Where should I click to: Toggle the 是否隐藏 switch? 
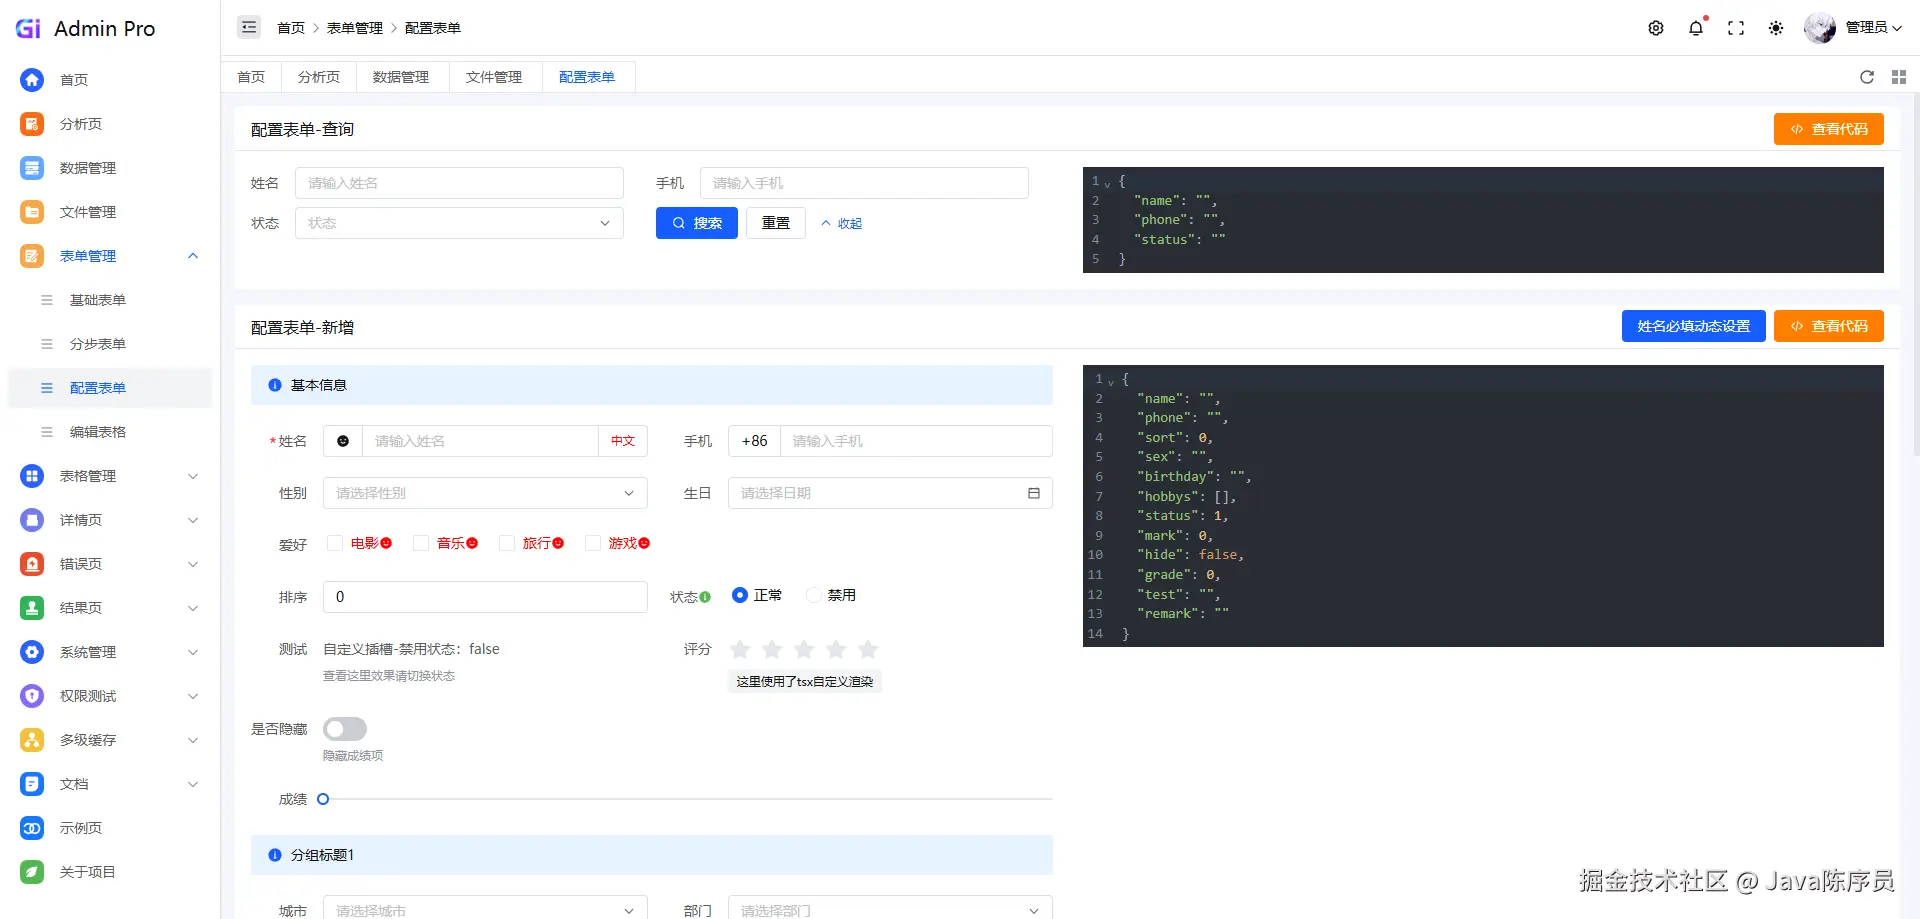click(345, 729)
